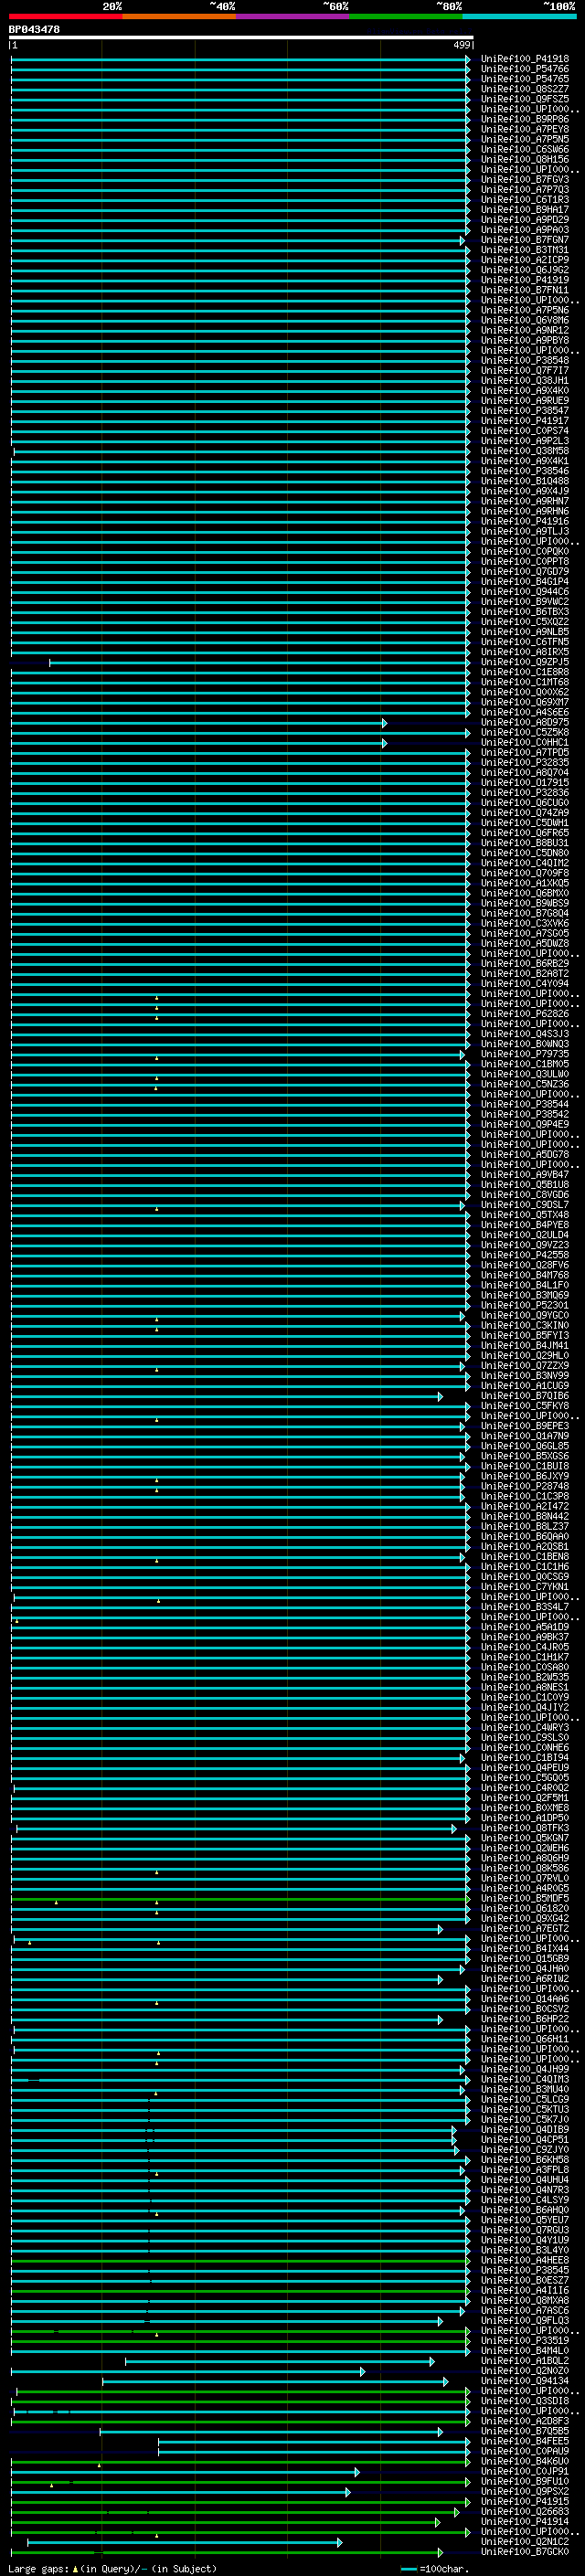This screenshot has width=585, height=2576.
Task: Click the red 20% identity legend color
Action: 65,16
